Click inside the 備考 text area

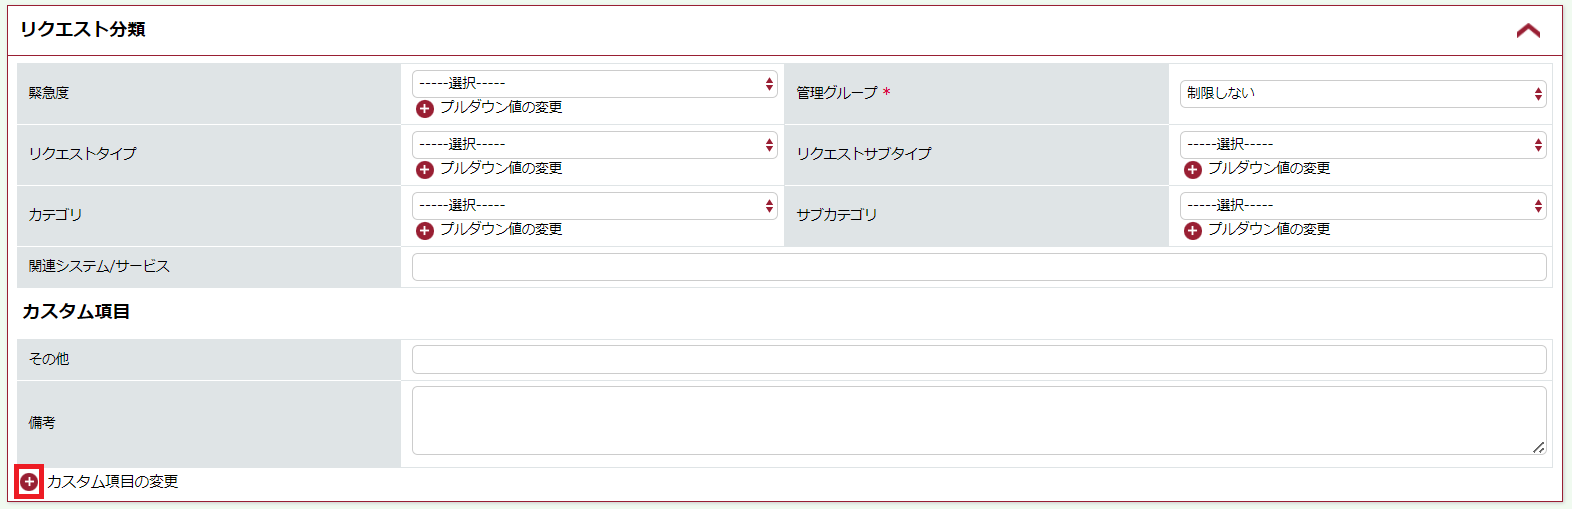click(x=979, y=421)
